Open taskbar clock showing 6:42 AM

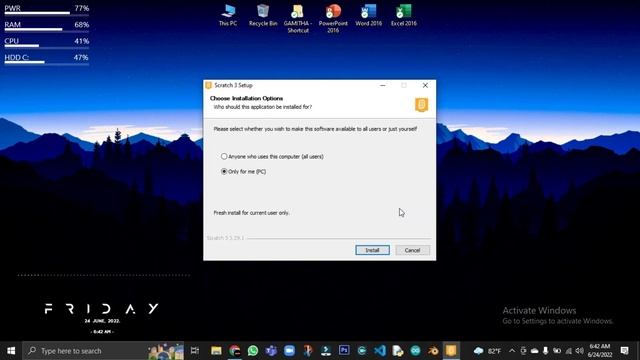tap(600, 351)
